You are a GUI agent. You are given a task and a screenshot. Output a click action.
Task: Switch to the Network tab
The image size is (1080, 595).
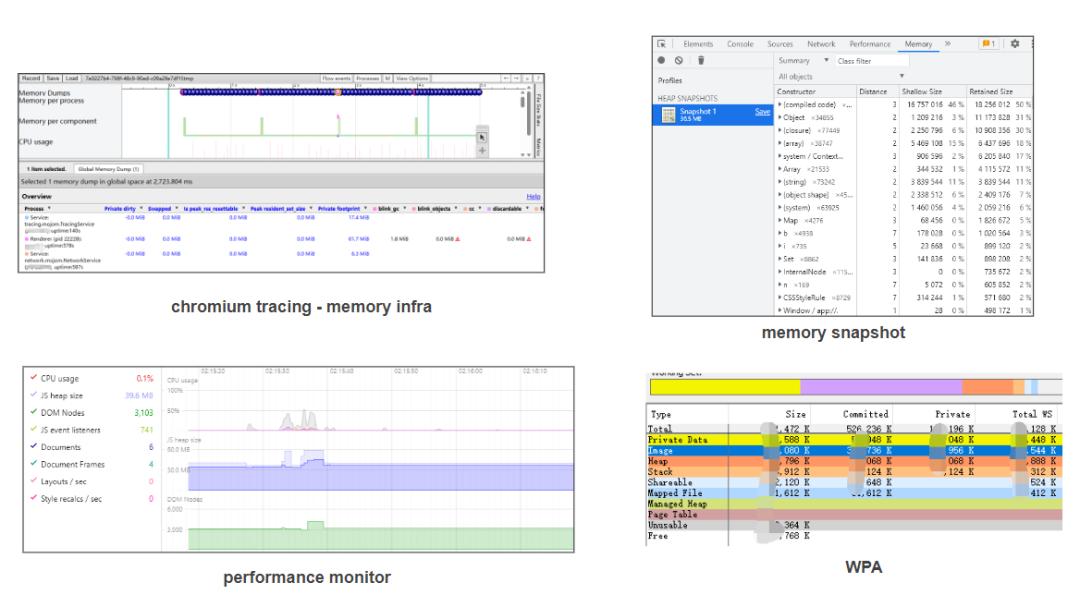820,45
